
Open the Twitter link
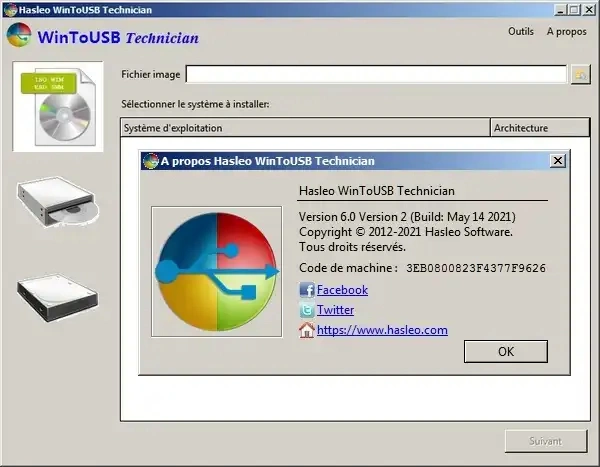pos(335,310)
